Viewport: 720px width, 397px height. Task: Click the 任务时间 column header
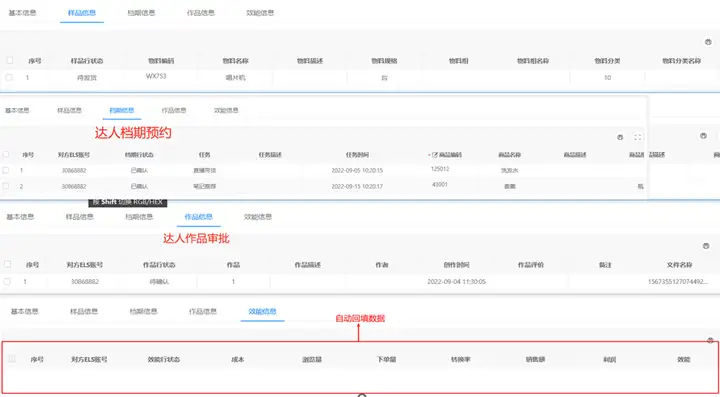(357, 155)
